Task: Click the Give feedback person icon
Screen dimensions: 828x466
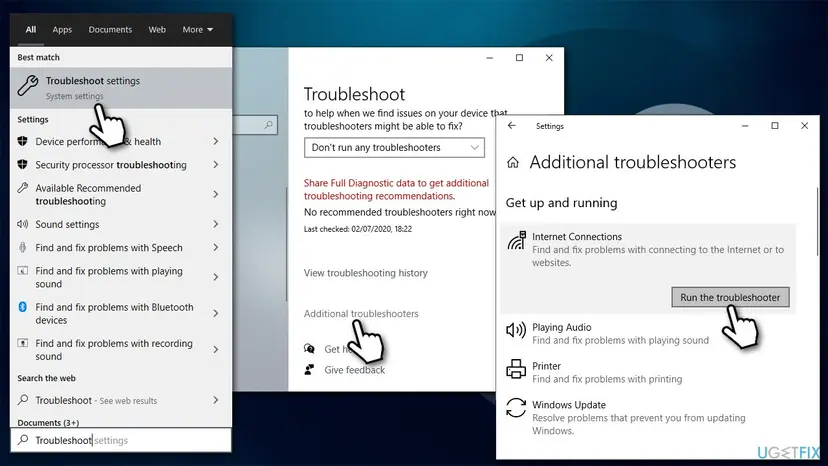Action: point(309,369)
